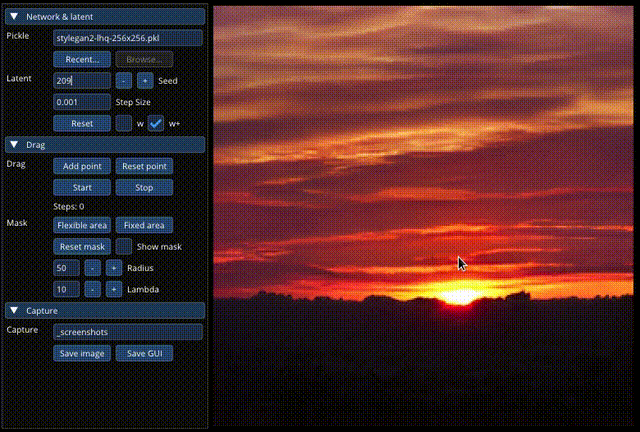
Task: Click the Browse... button
Action: click(x=144, y=59)
